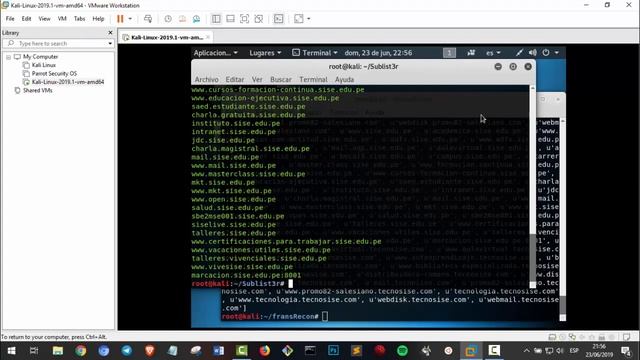
Task: Take a snapshot of the virtual machine
Action: point(168,19)
